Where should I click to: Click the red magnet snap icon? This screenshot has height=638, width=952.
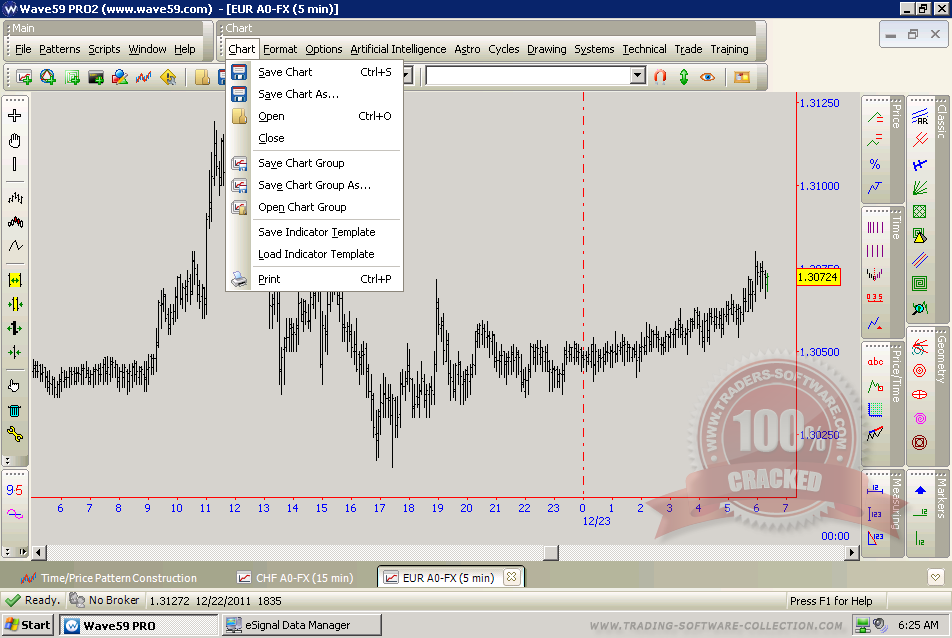(660, 76)
